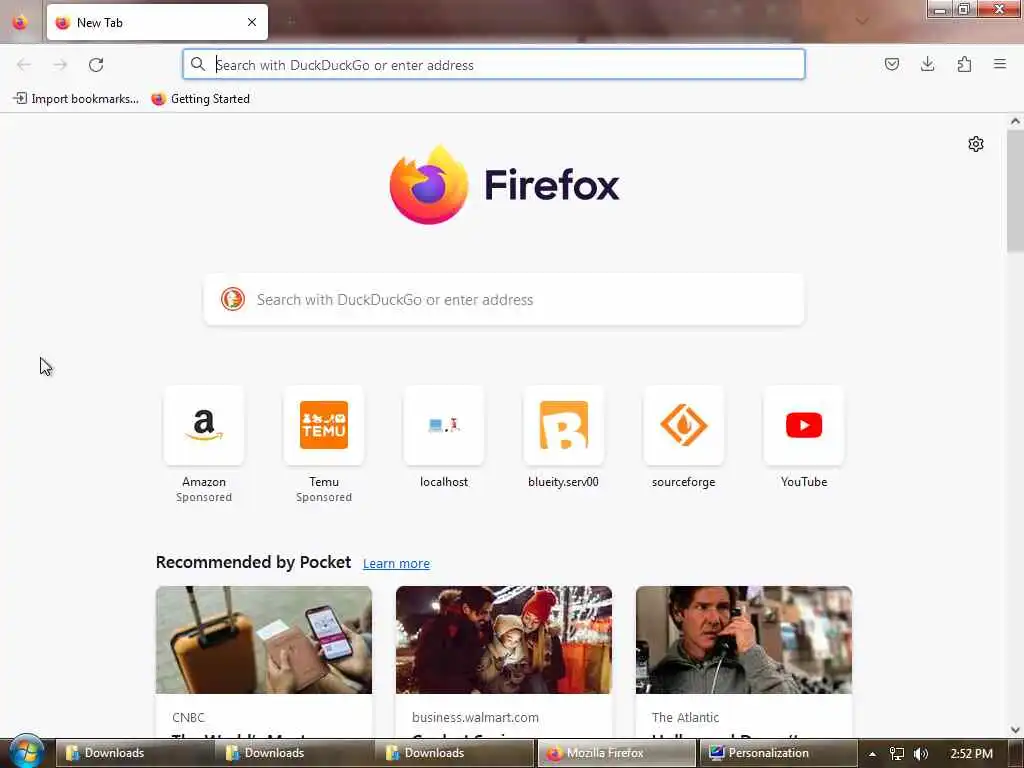Reload the page with refresh icon
Viewport: 1024px width, 768px height.
click(x=96, y=65)
